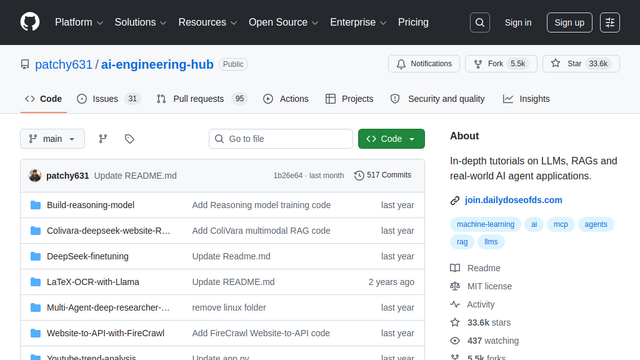
Task: Click the branches icon next to main
Action: tap(103, 139)
